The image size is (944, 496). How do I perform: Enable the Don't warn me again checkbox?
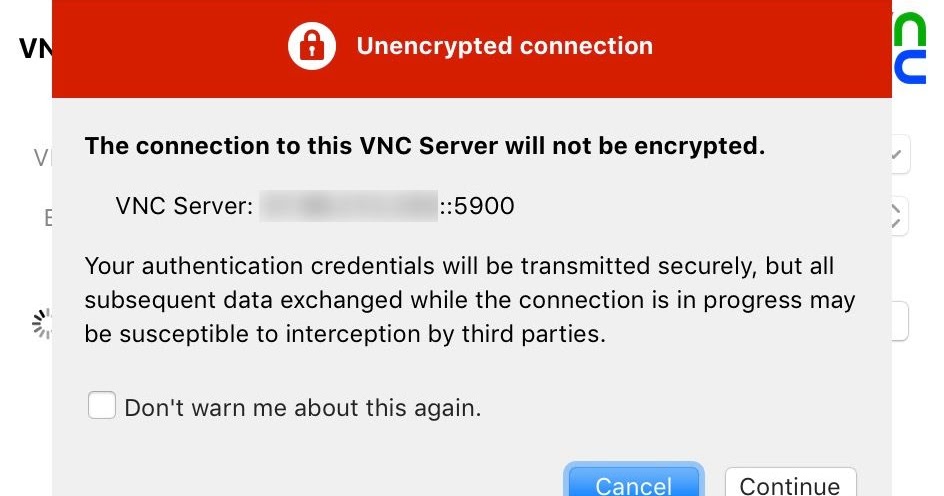(102, 405)
